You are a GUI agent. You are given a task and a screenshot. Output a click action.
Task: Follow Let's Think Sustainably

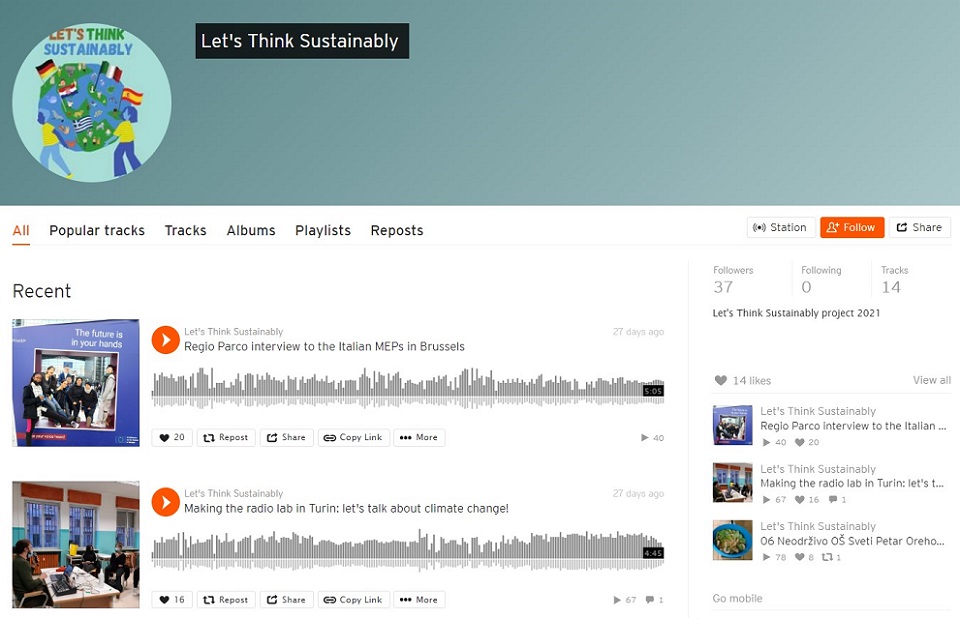click(x=852, y=227)
